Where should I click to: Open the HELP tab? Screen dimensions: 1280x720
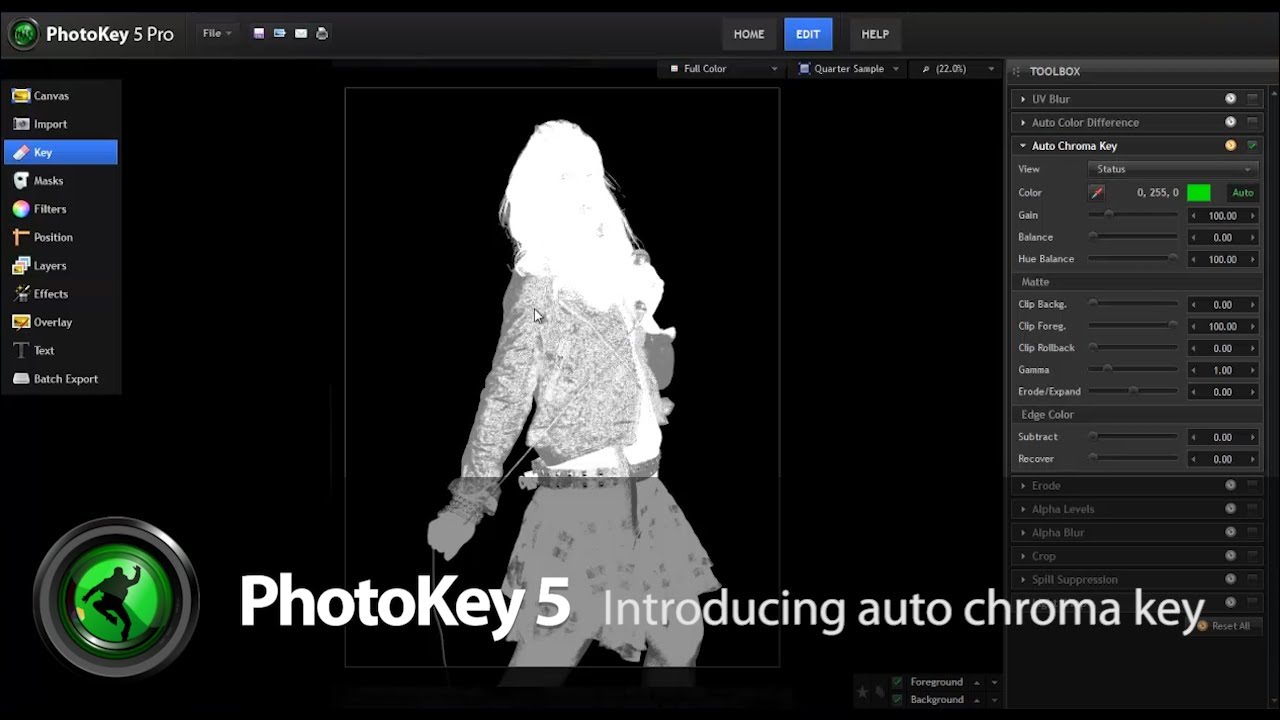tap(875, 34)
